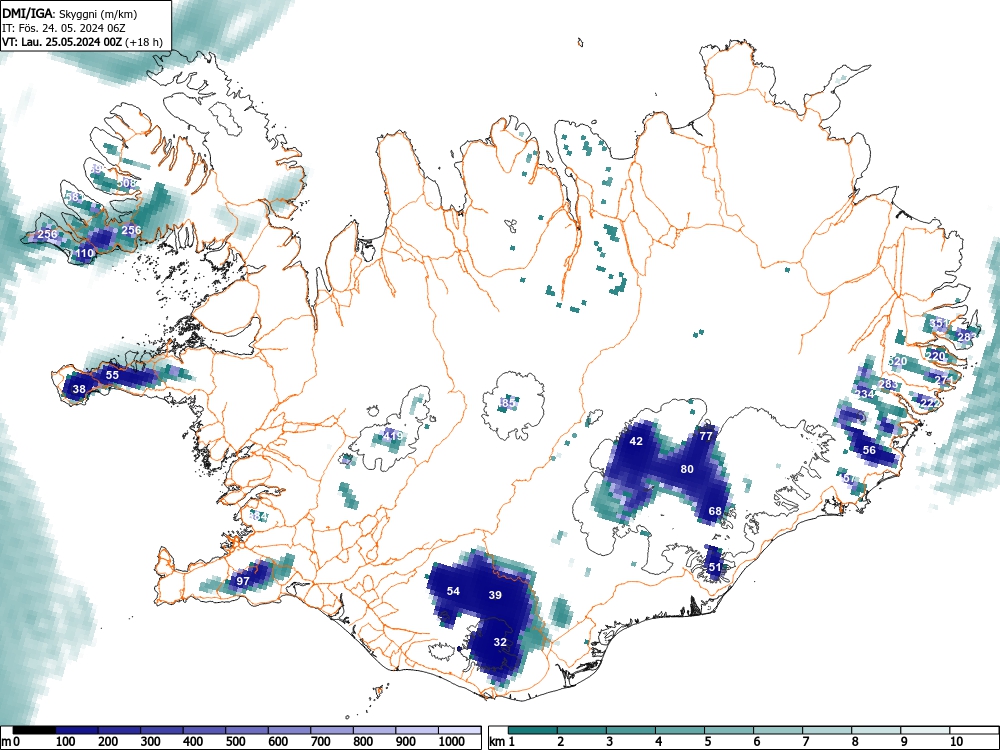This screenshot has width=1000, height=750.
Task: Click the "m 0" legend start label
Action: click(11, 741)
